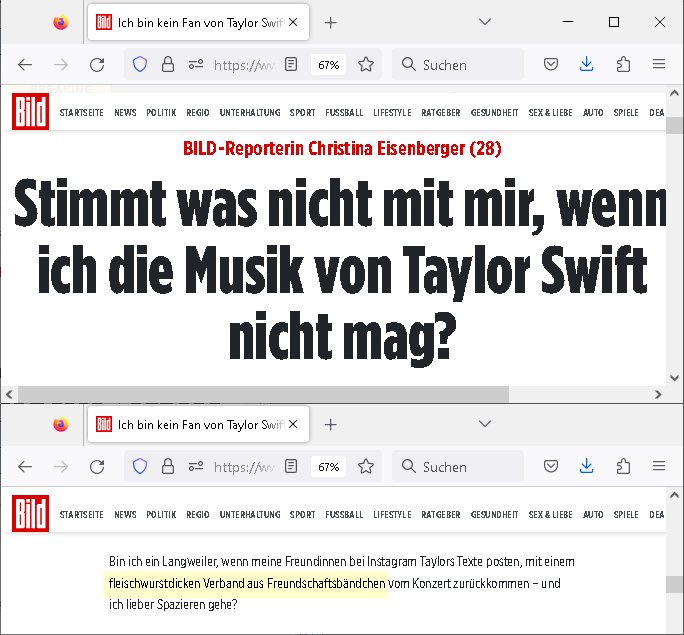
Task: Open POLITIK in upper Bild navigation
Action: pos(161,113)
